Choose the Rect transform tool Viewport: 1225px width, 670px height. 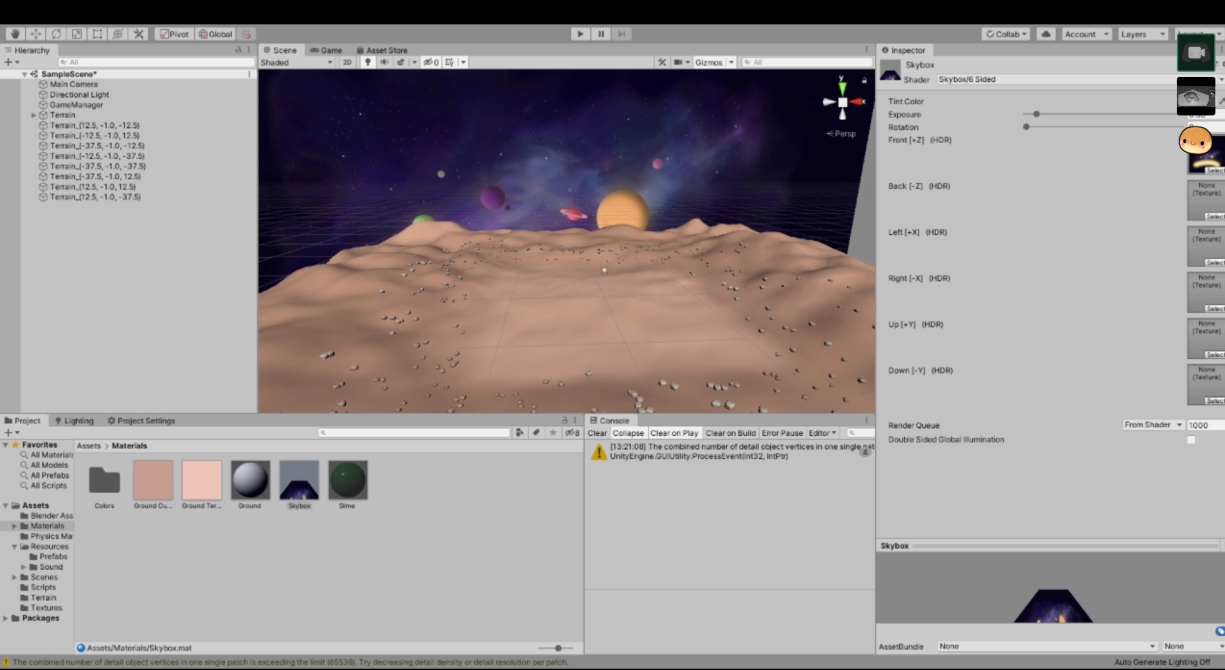click(97, 34)
